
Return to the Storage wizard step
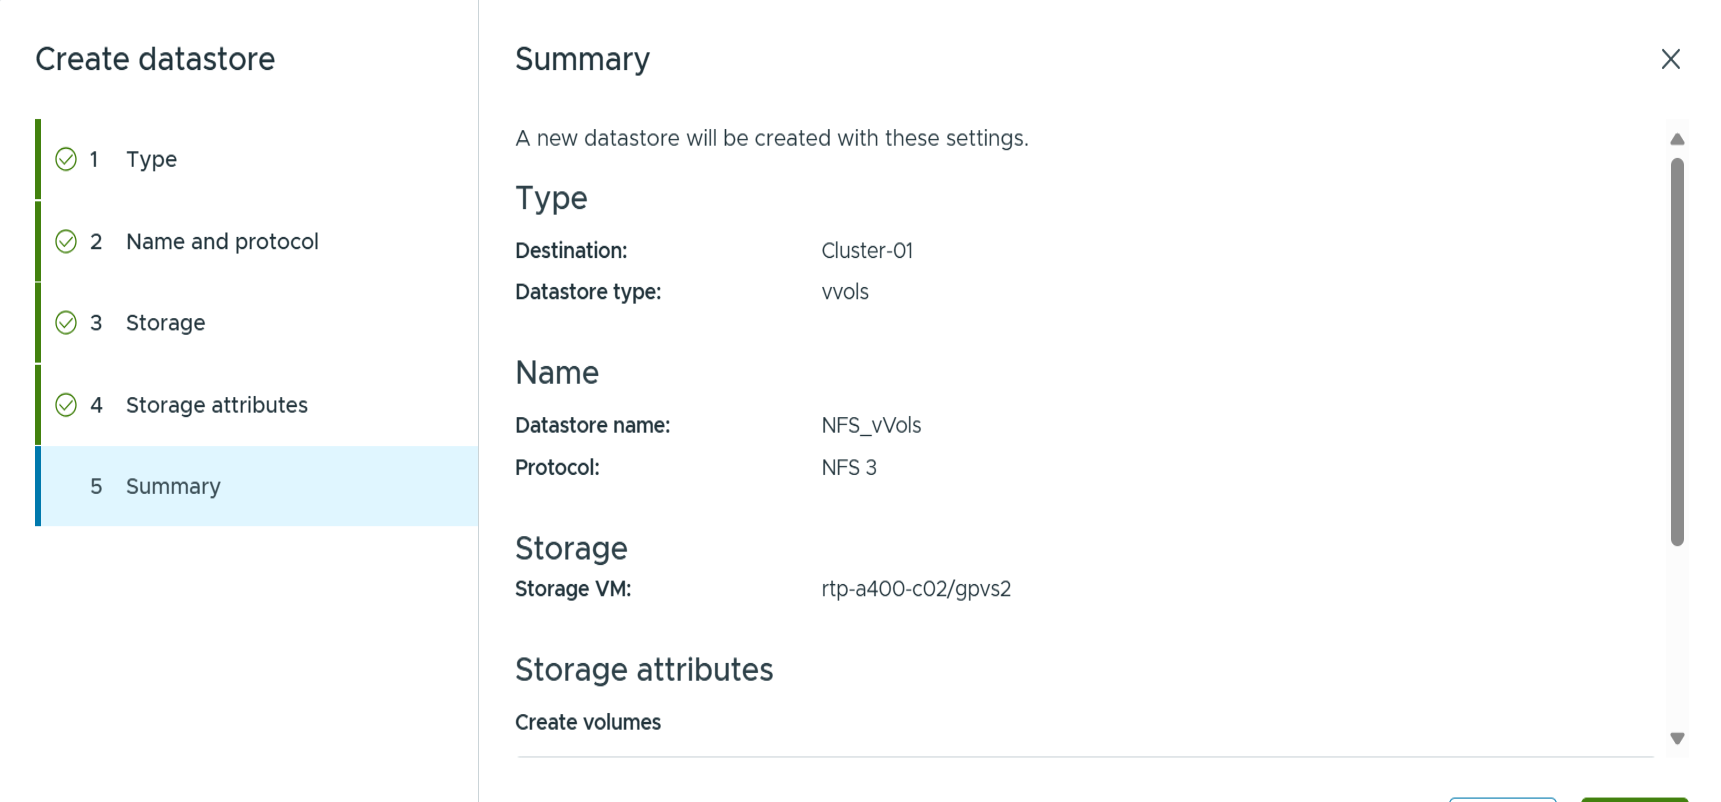click(165, 323)
